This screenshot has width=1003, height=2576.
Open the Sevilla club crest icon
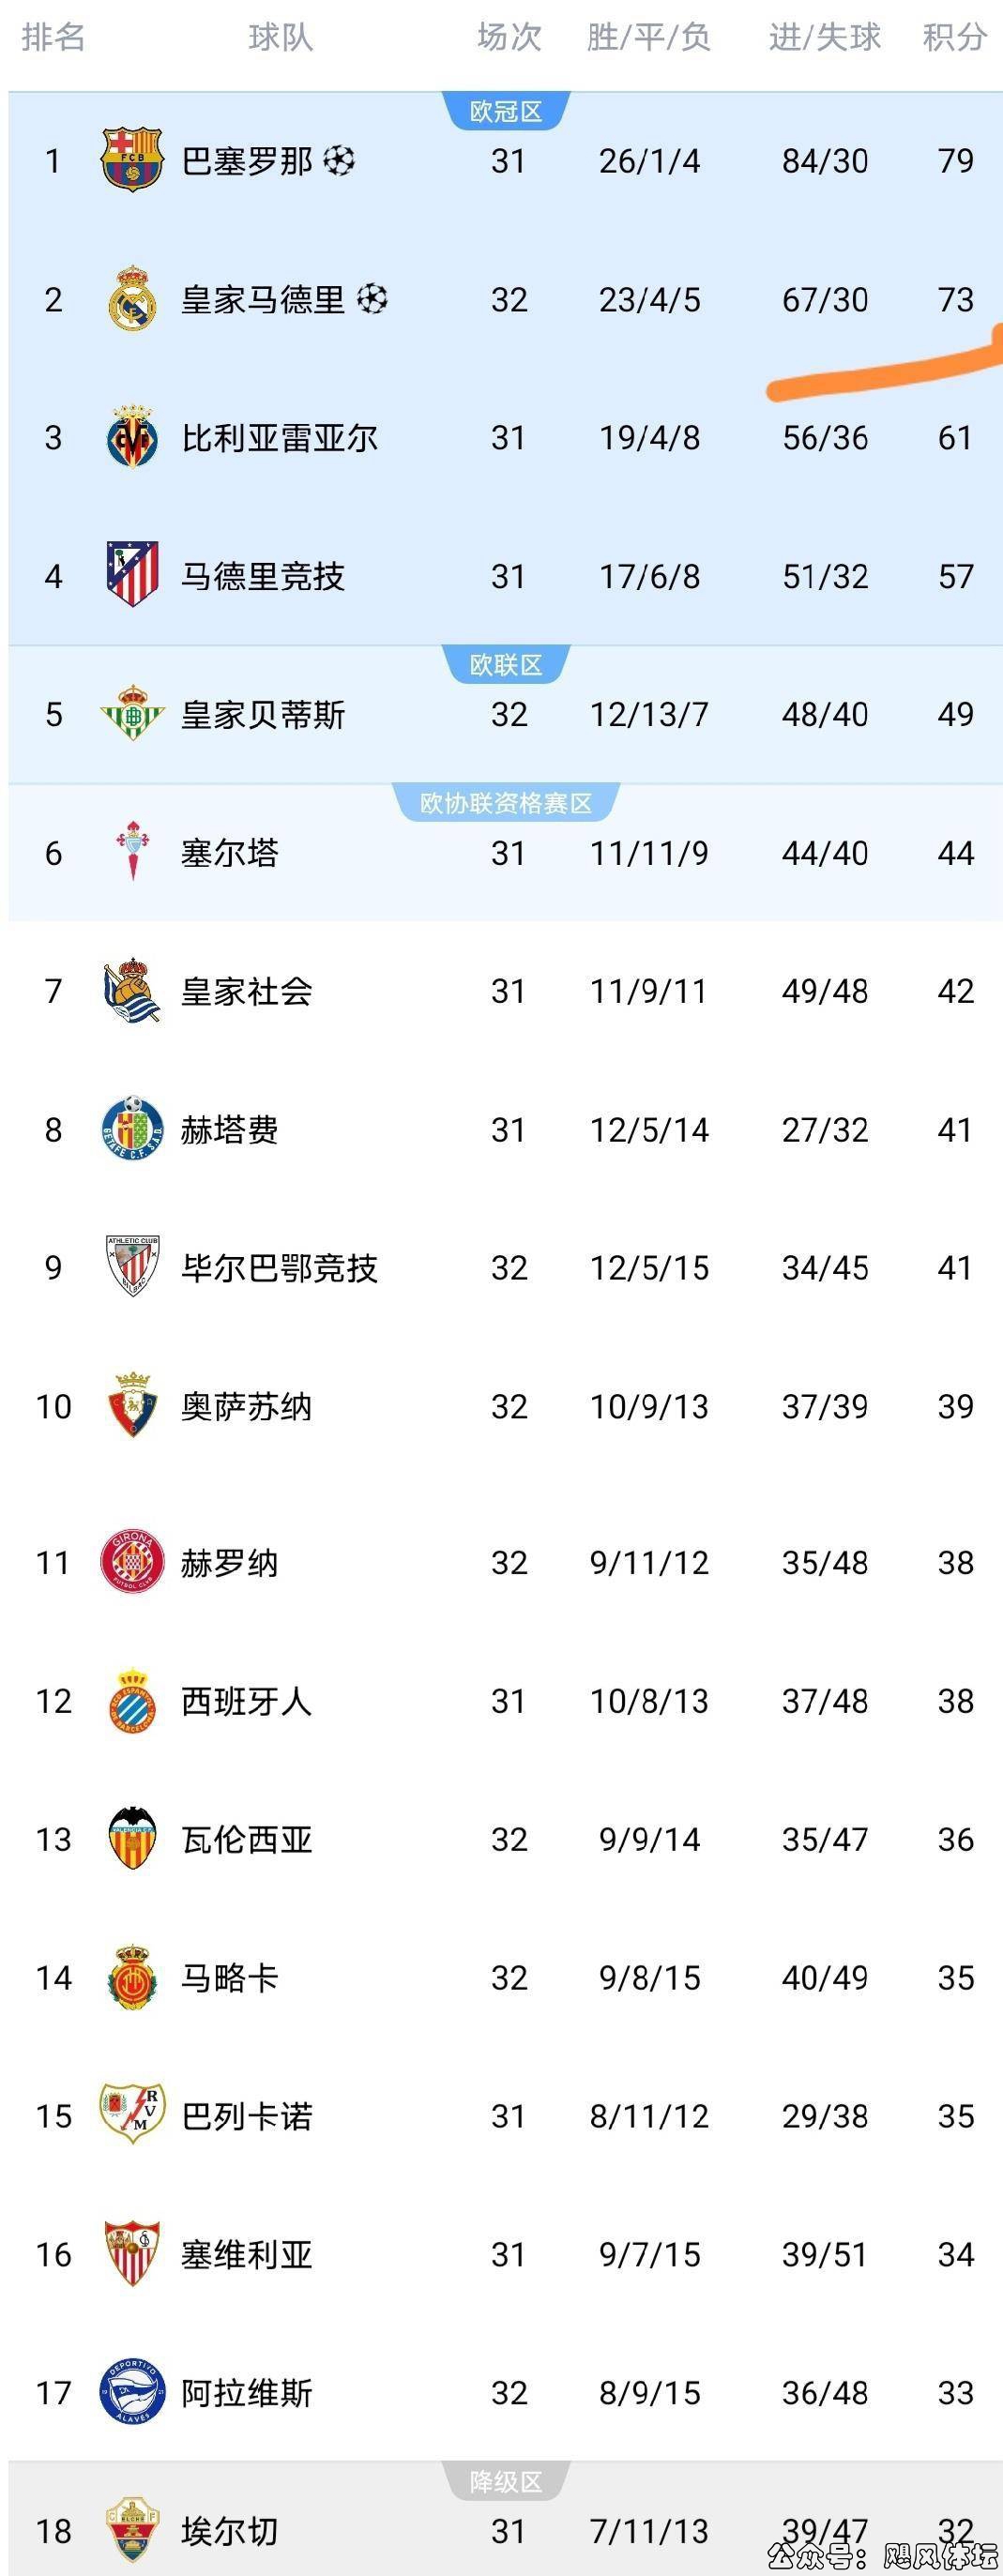(132, 2254)
